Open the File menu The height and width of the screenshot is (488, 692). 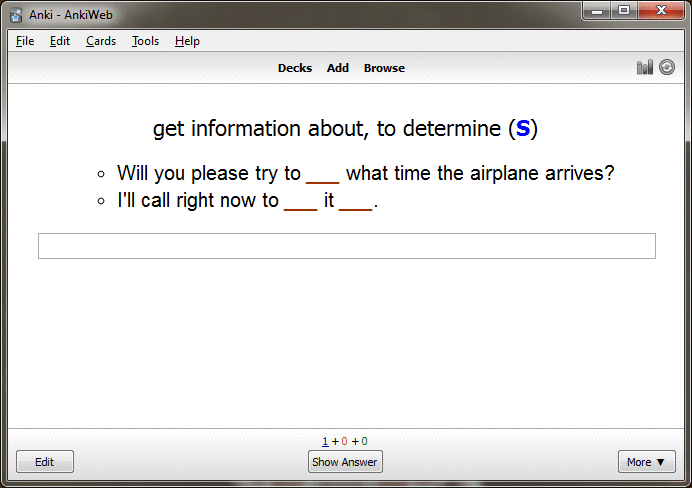coord(25,41)
